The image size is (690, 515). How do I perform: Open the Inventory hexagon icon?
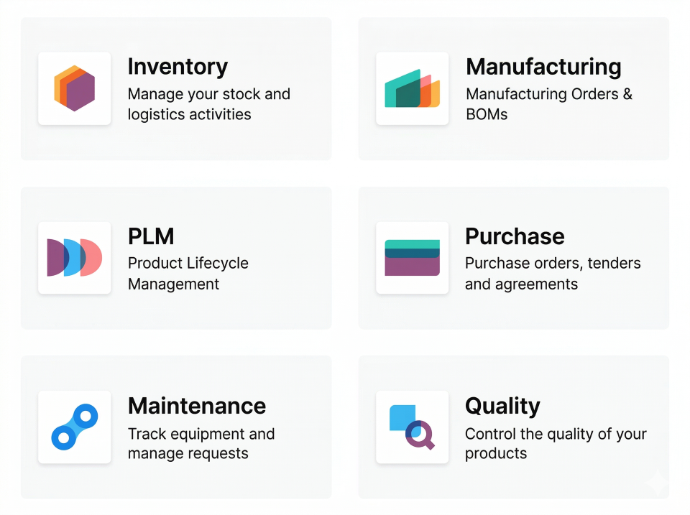74,88
